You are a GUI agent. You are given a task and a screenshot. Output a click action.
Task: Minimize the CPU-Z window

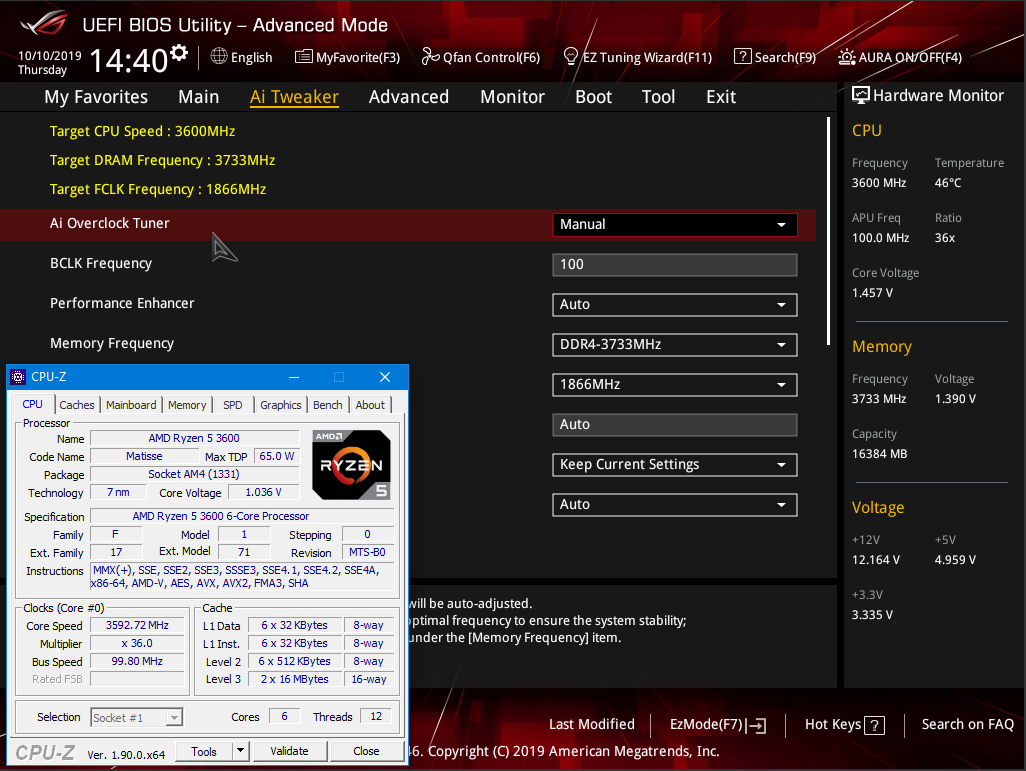[294, 377]
